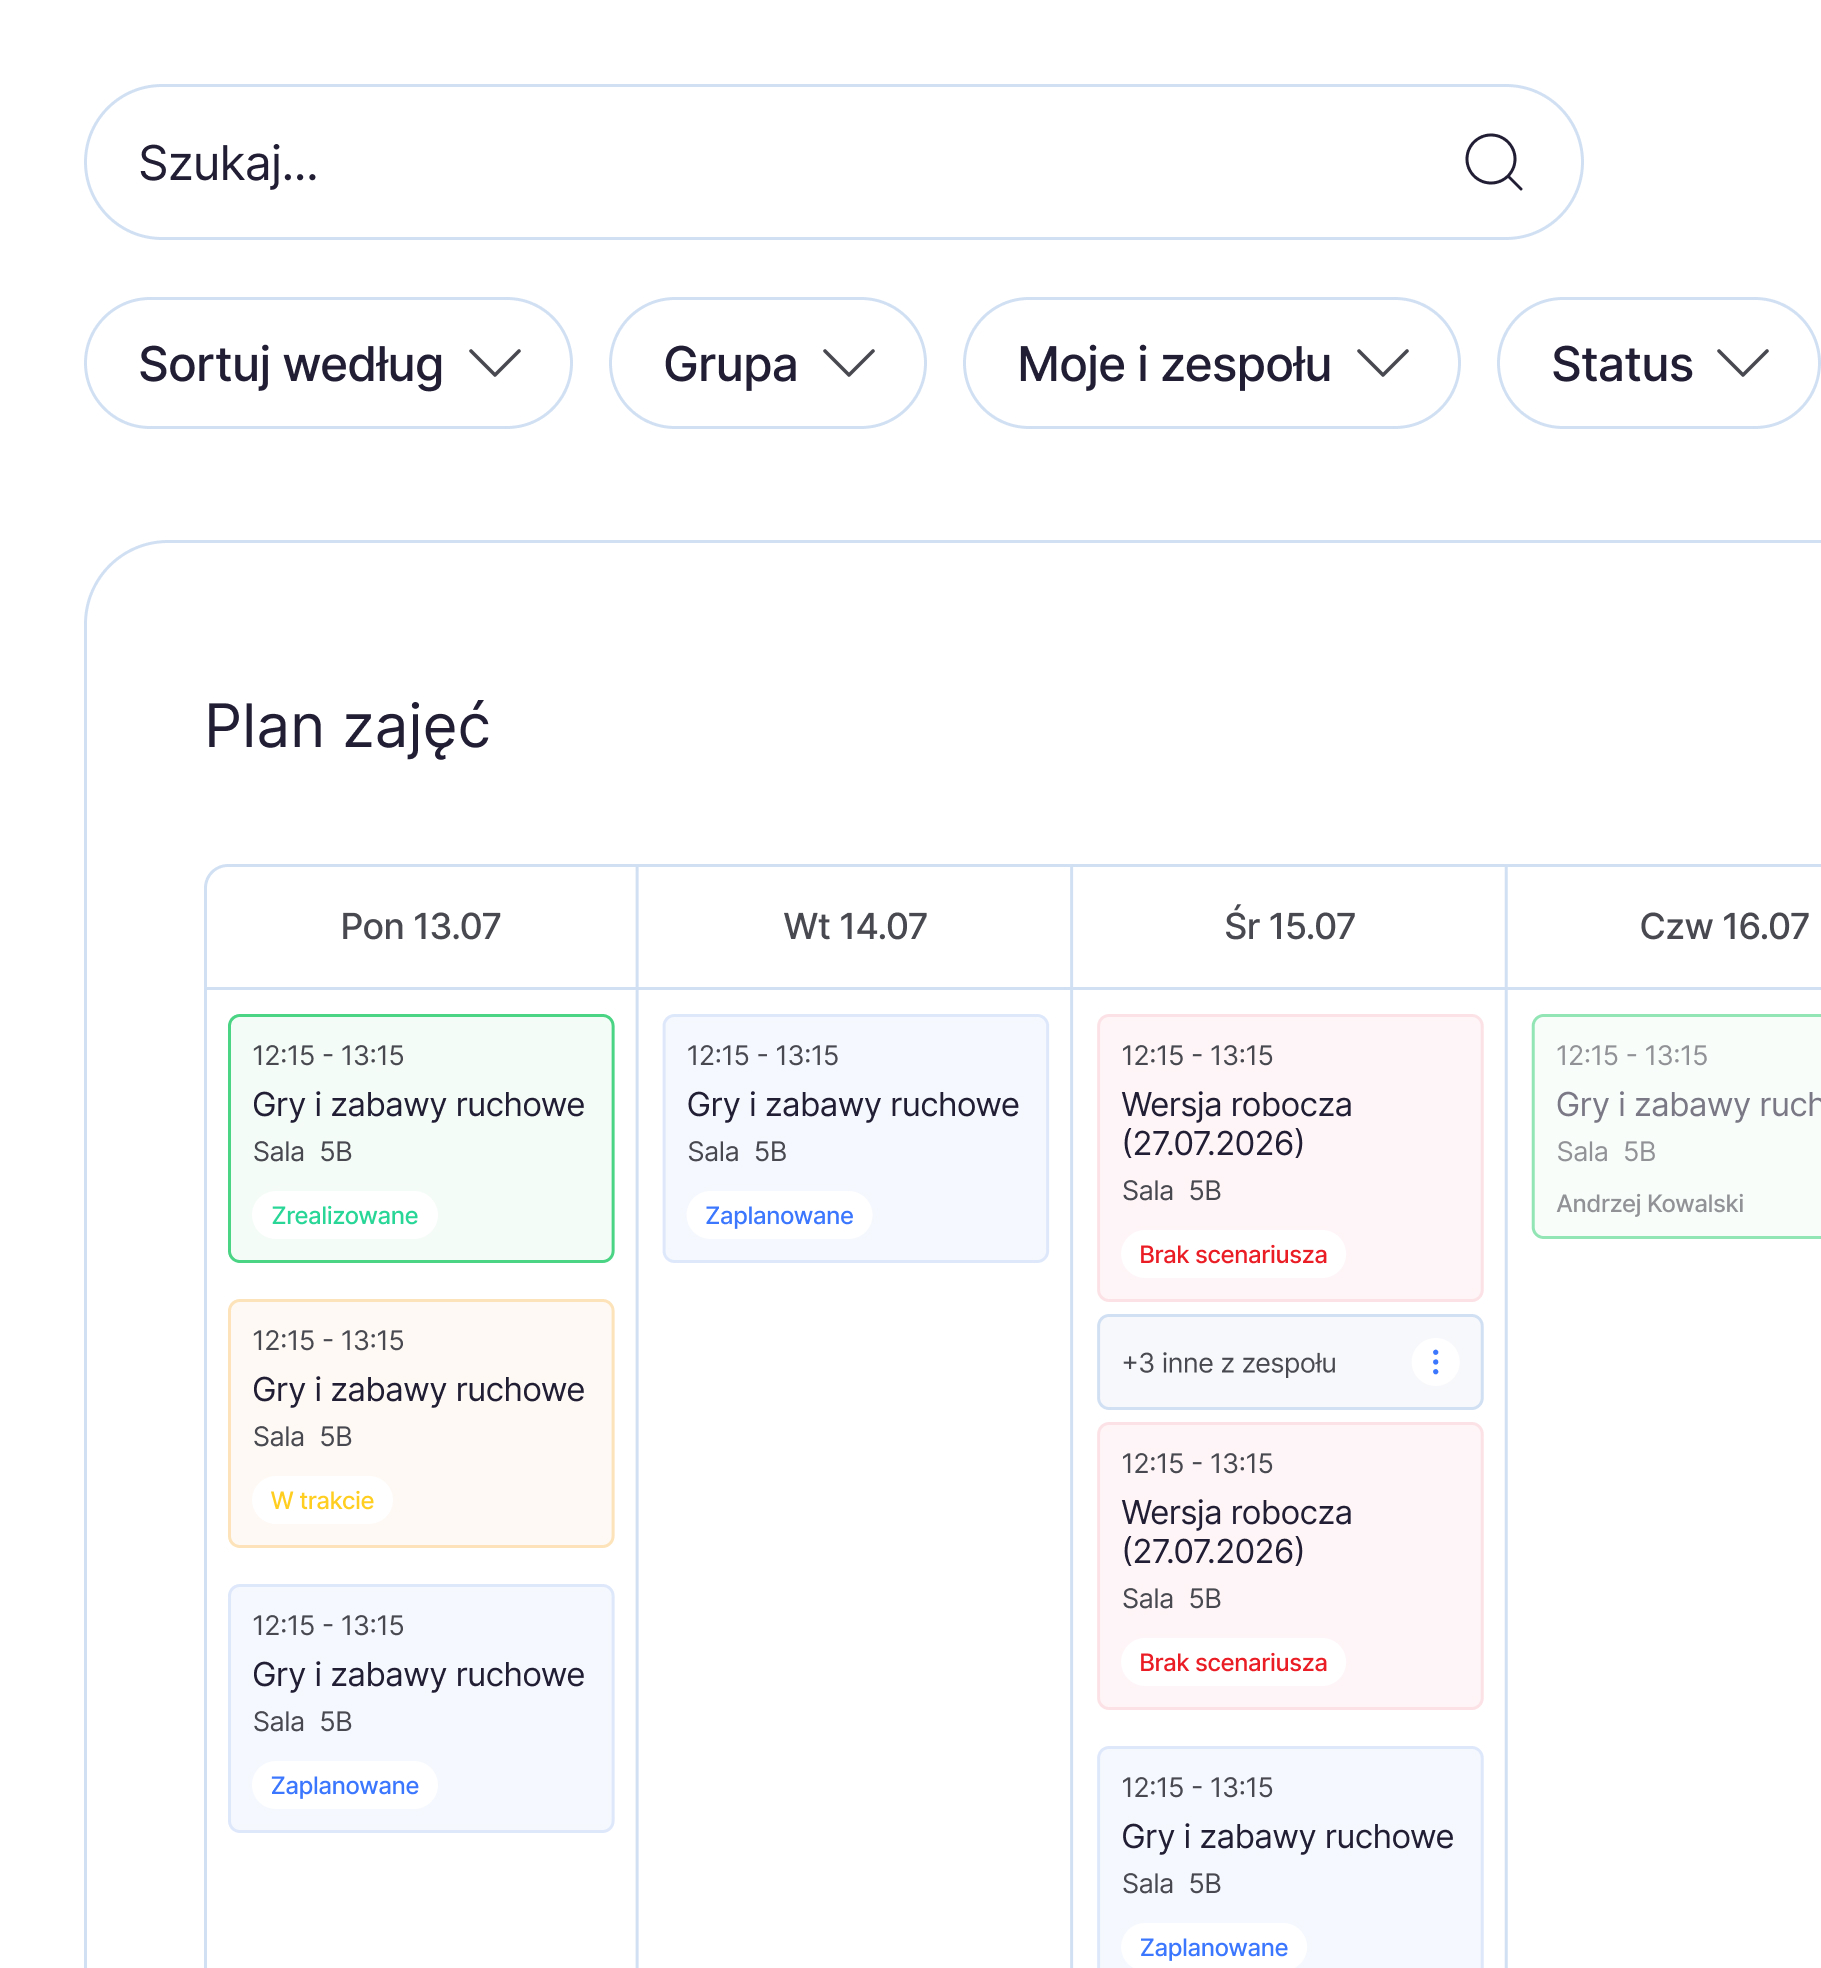1821x1968 pixels.
Task: Expand the +3 inne z zespołu row
Action: coord(1290,1362)
